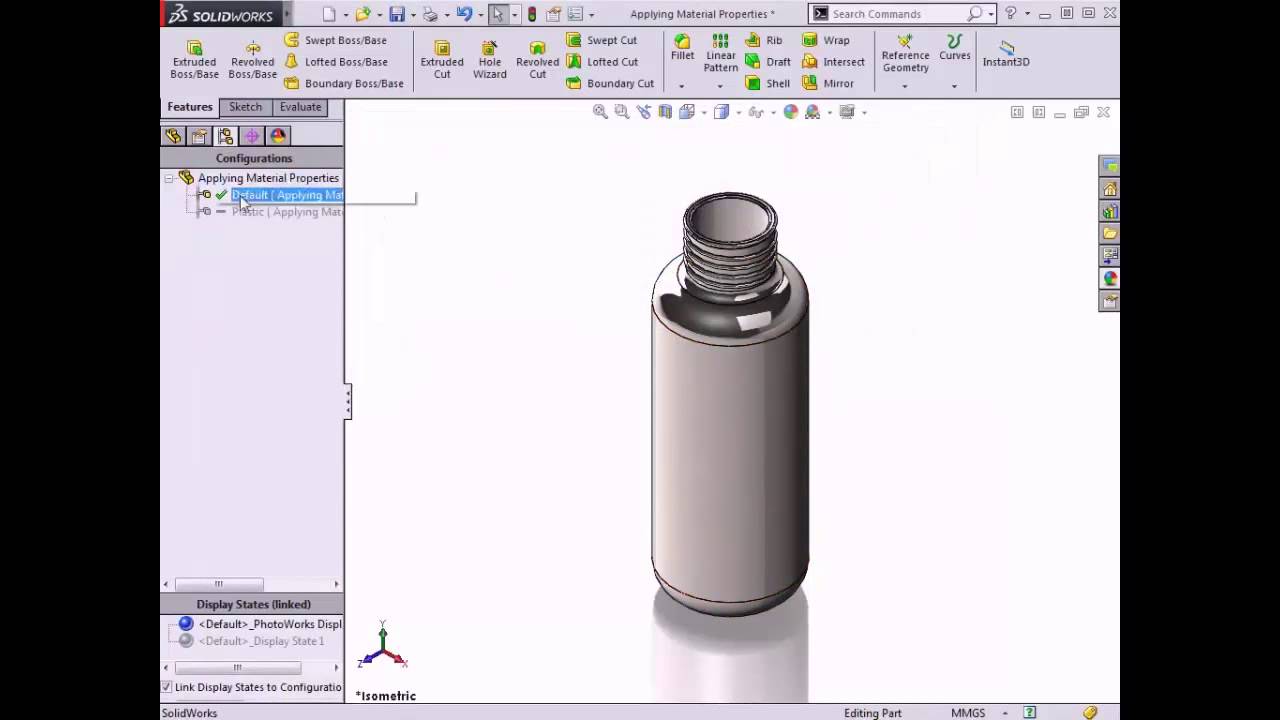Switch to the Evaluate tab

(300, 107)
